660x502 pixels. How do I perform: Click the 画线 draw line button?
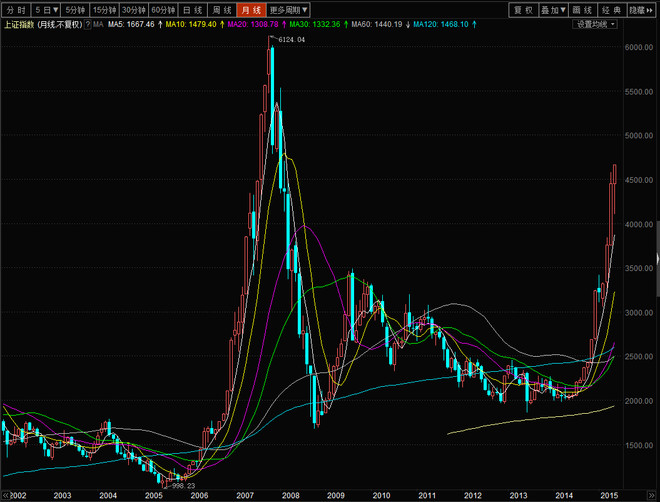pos(583,10)
